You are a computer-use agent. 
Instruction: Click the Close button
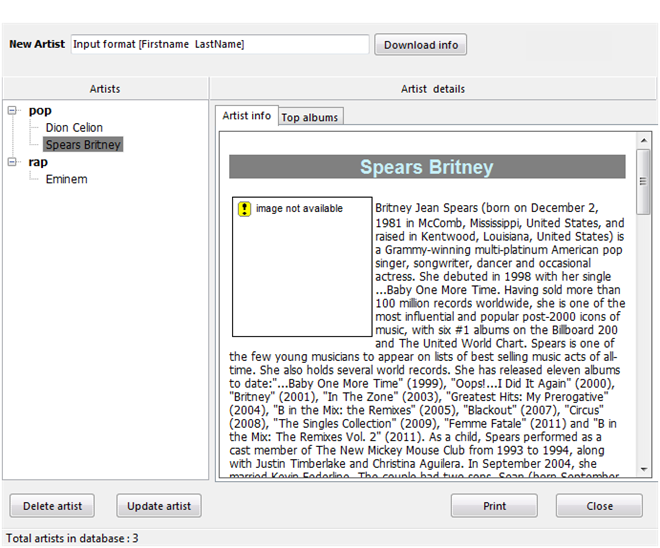pyautogui.click(x=599, y=506)
